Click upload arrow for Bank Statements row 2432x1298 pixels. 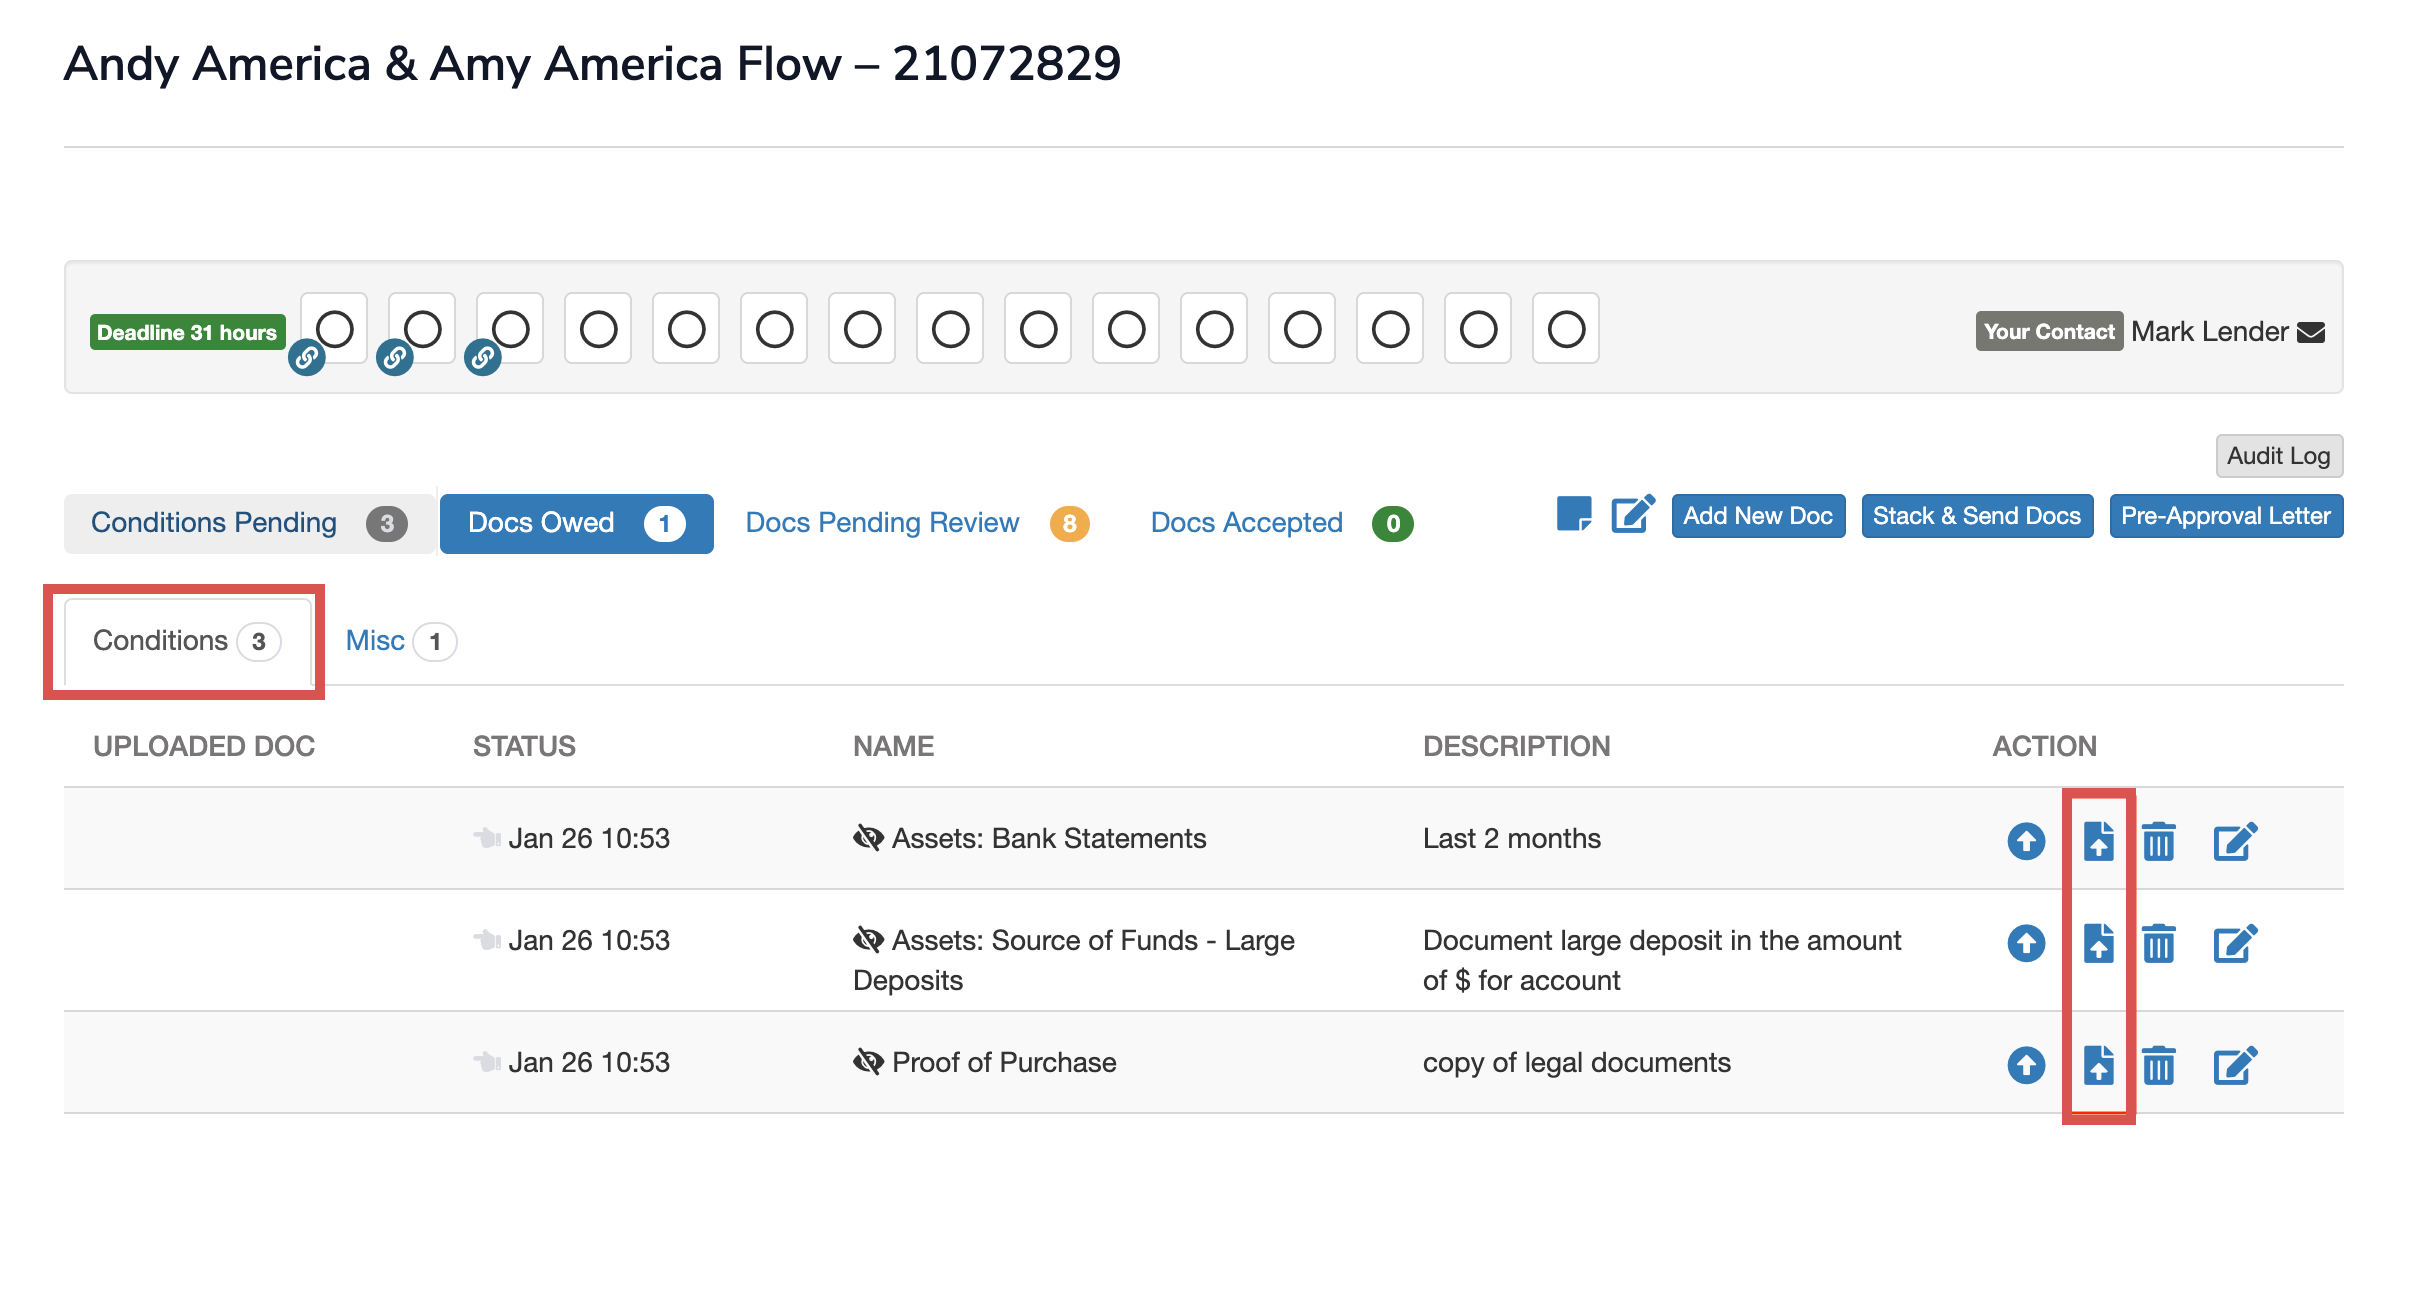click(2026, 841)
